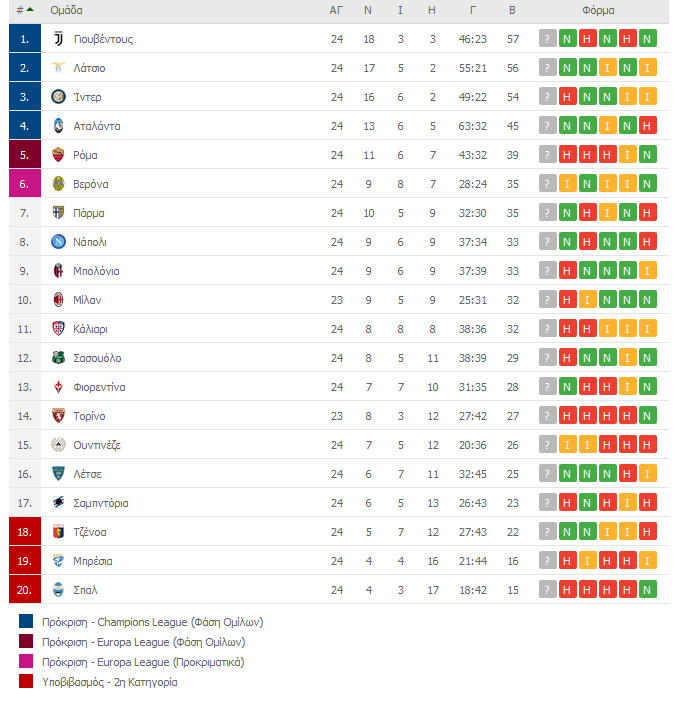Click the red Υποβιβασμός legend swatch
Image resolution: width=678 pixels, height=703 pixels.
click(26, 681)
